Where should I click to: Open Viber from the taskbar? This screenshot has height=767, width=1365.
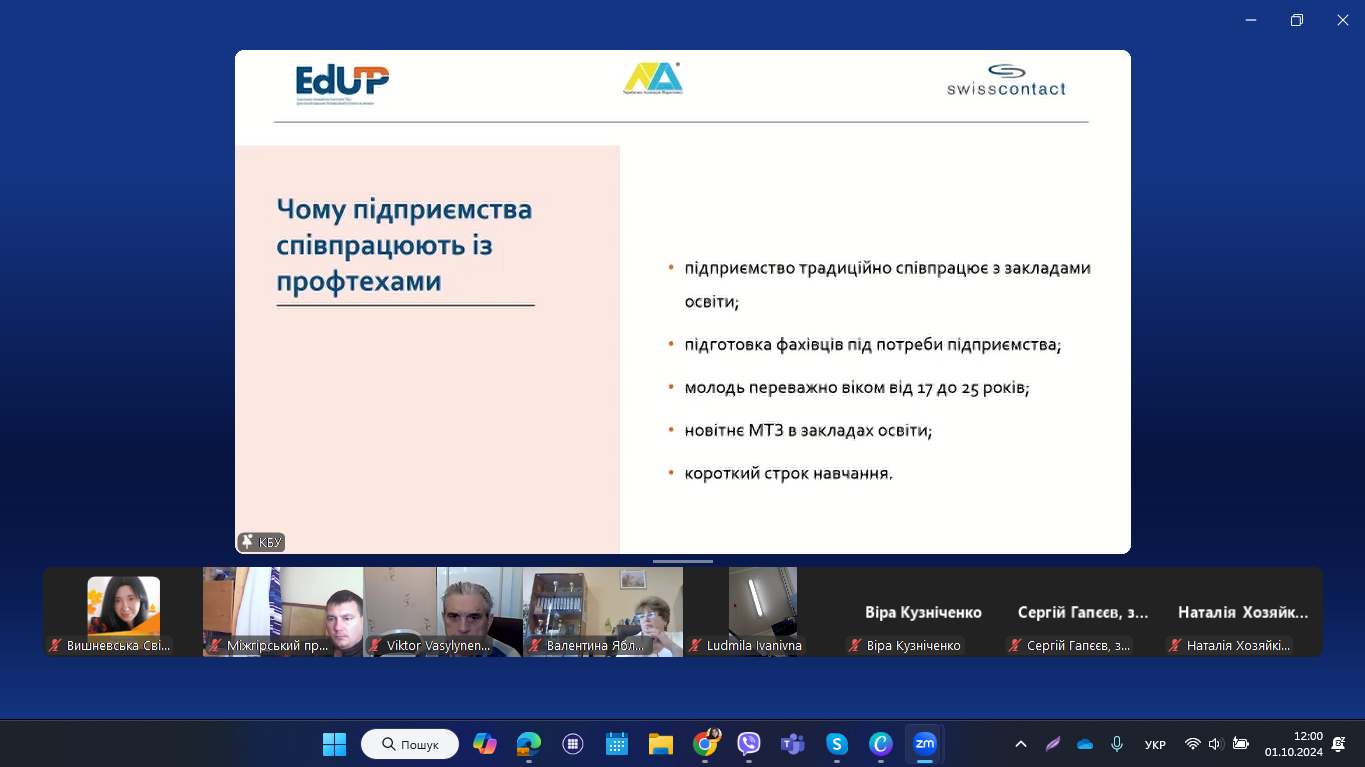tap(749, 744)
